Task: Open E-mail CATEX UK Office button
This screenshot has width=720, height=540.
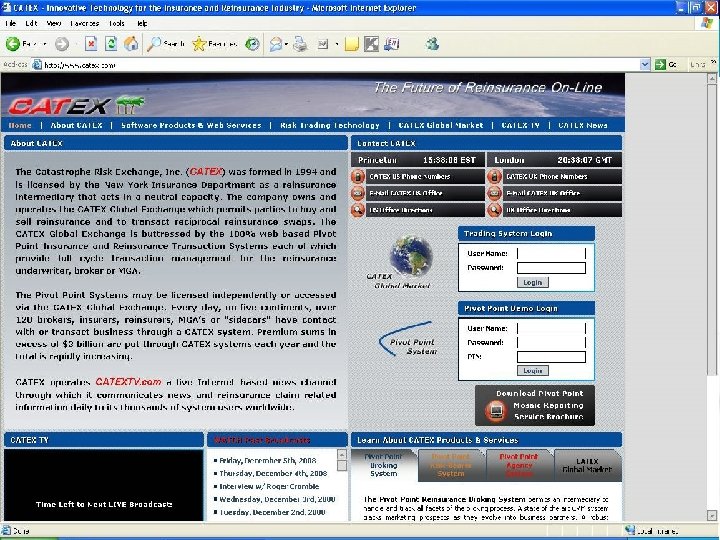Action: tap(562, 193)
